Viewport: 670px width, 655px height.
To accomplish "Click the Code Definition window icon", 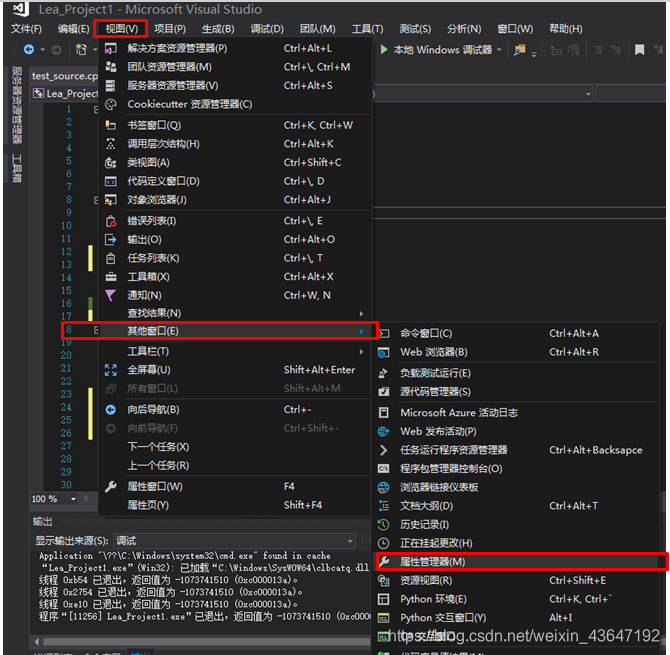I will coord(111,181).
